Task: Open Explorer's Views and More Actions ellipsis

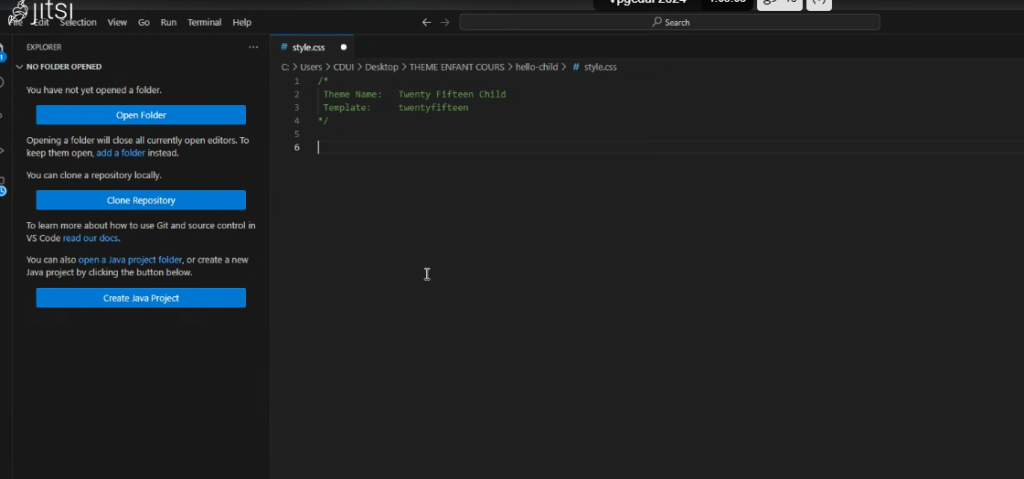Action: pos(253,47)
